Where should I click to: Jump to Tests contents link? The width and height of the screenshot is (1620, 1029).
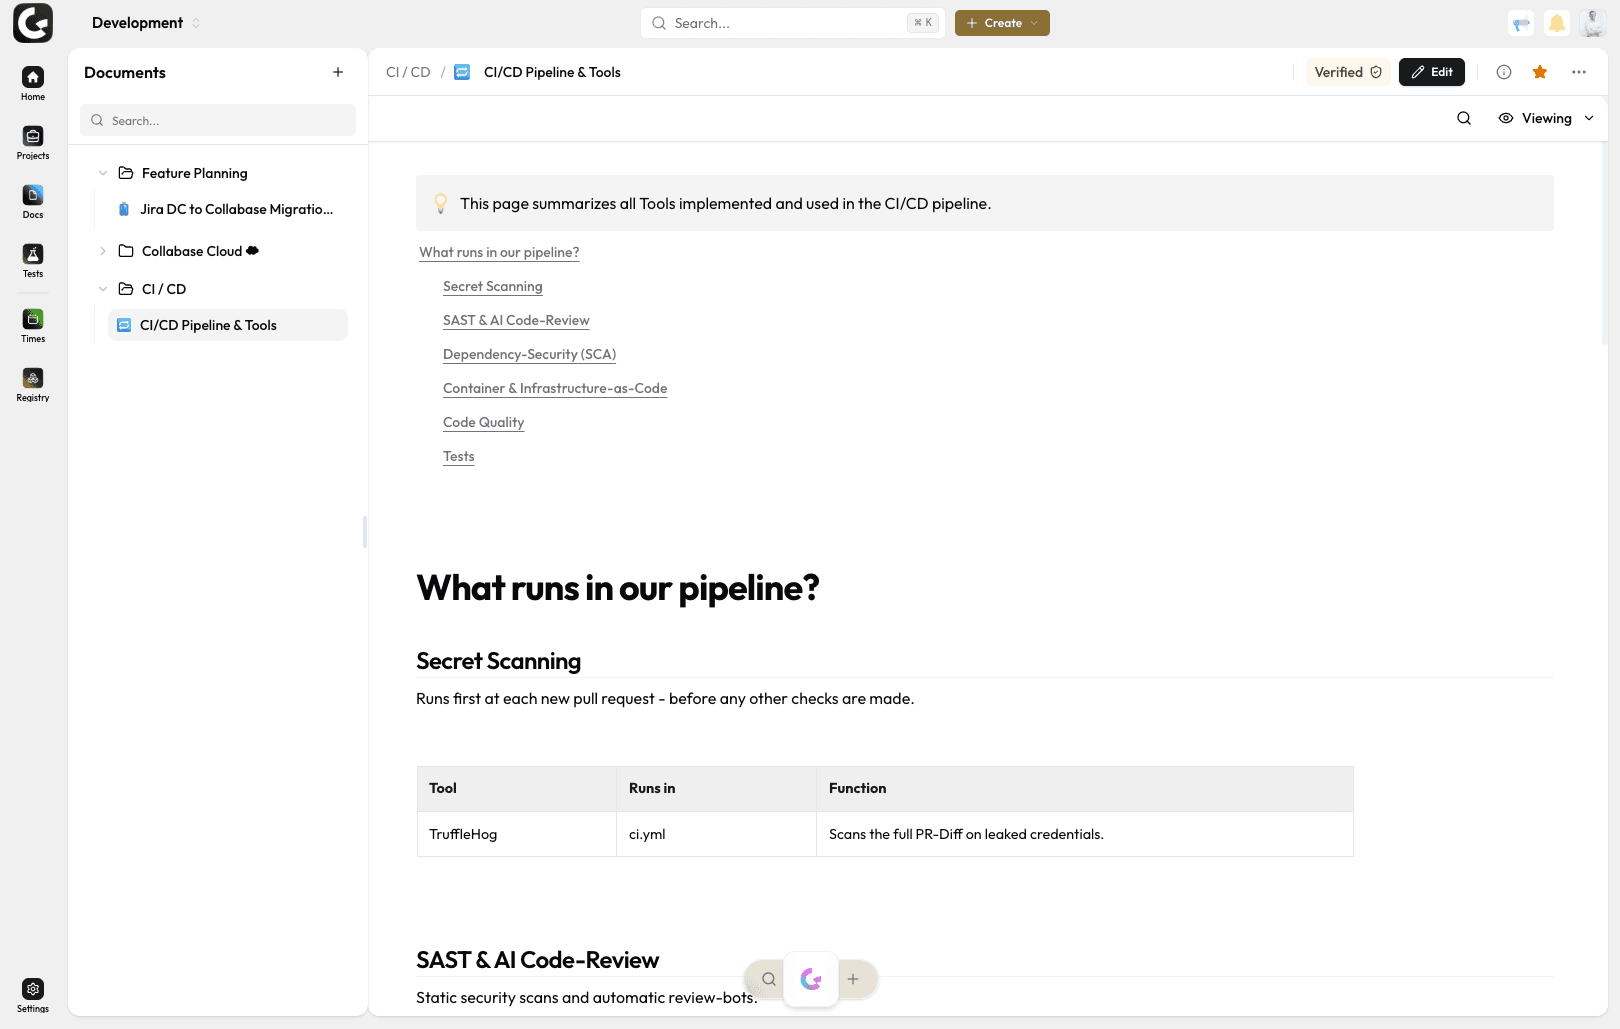click(459, 456)
